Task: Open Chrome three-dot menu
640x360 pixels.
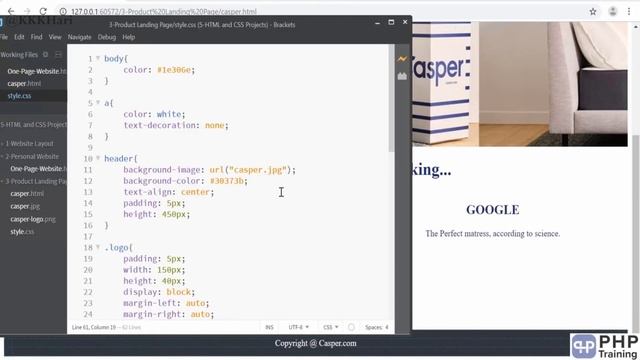Action: [x=629, y=11]
